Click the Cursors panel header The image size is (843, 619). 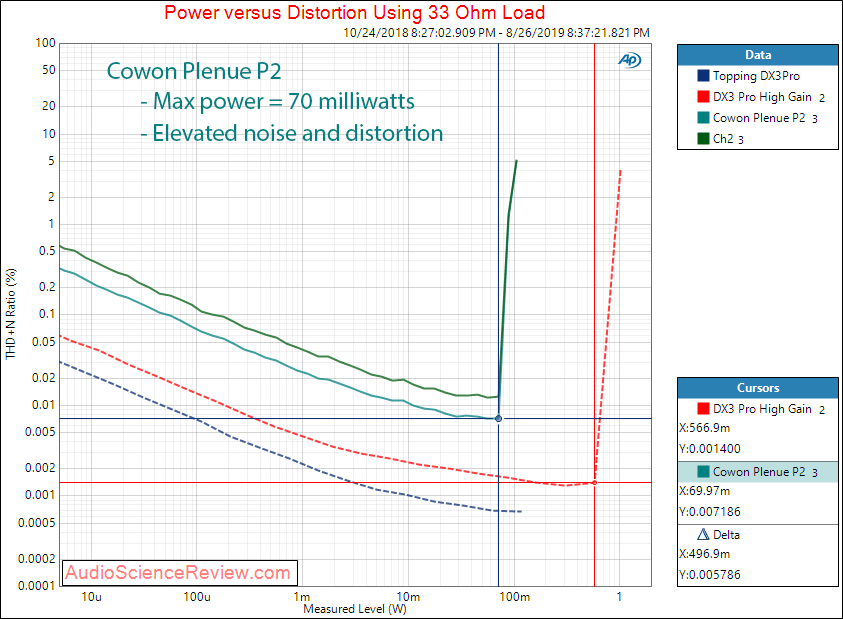(758, 388)
